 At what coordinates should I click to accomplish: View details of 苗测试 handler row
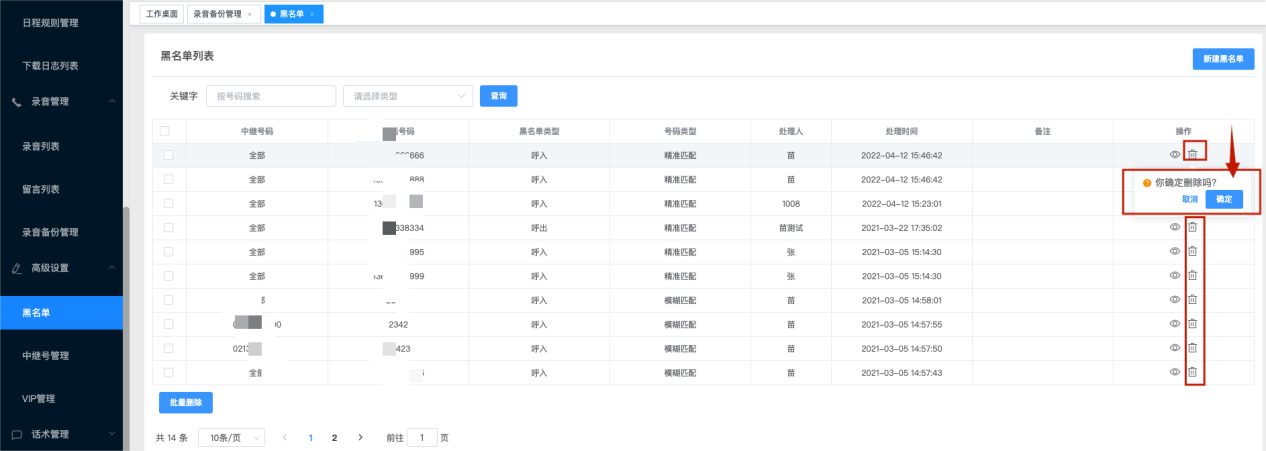tap(1175, 227)
